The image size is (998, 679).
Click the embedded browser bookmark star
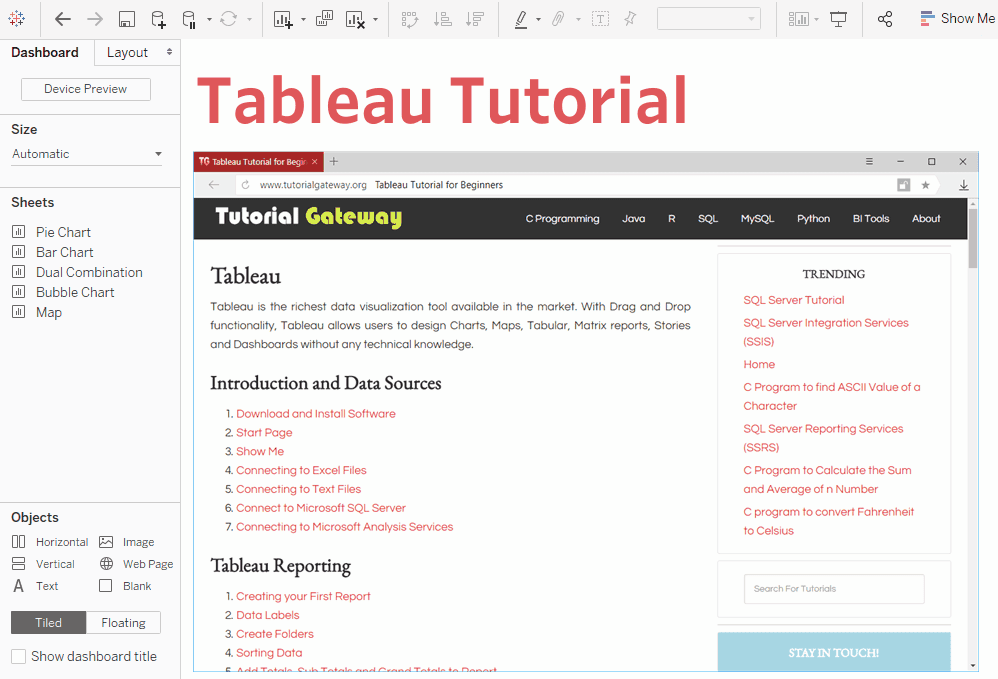pos(925,185)
